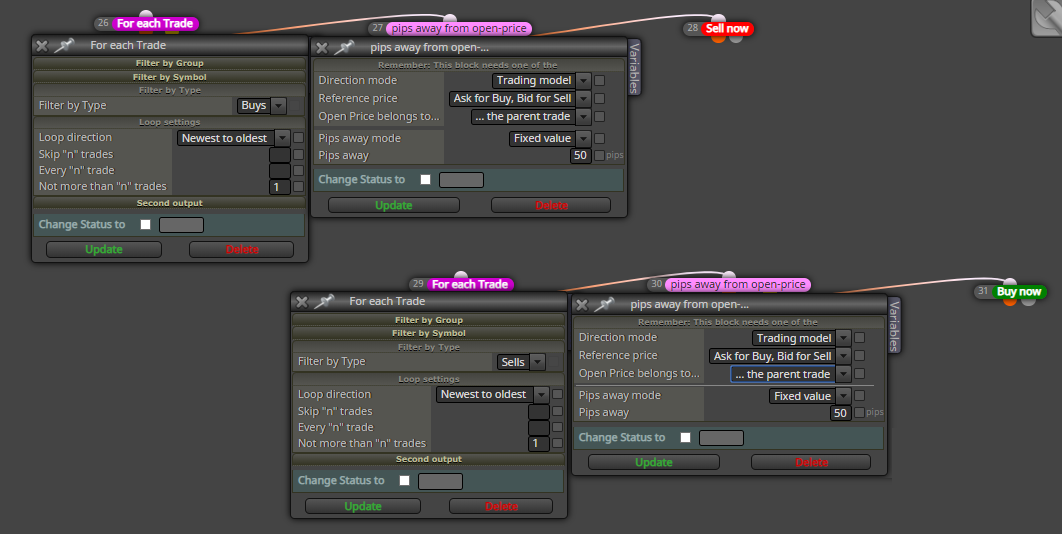Image resolution: width=1062 pixels, height=534 pixels.
Task: Open Variables side tab beside block 30 panel
Action: click(x=894, y=325)
